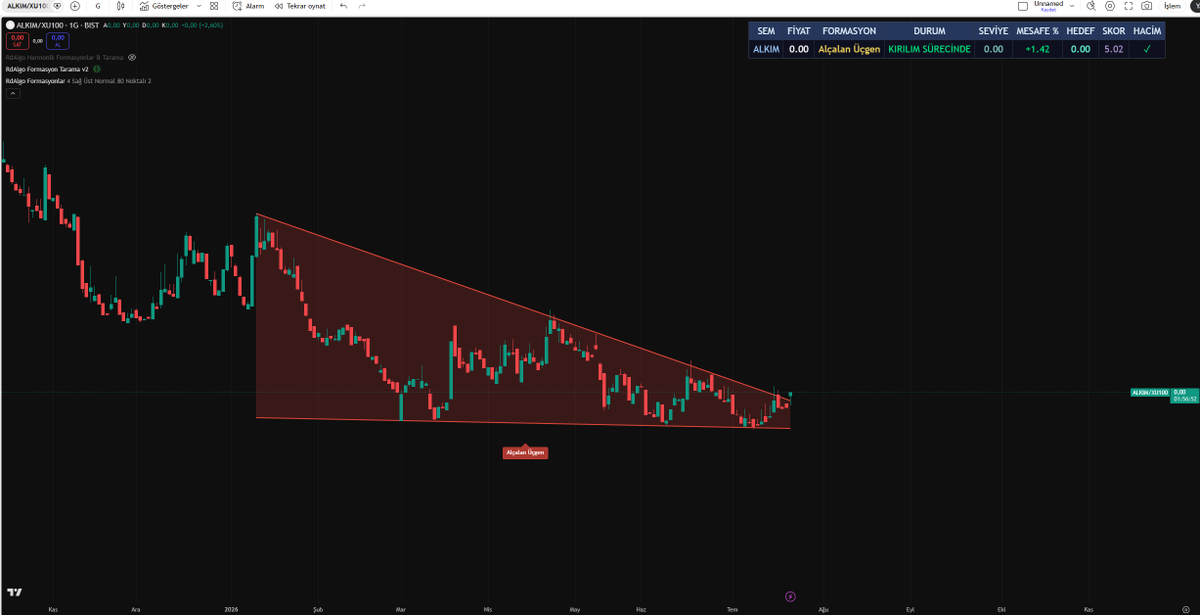Click the 5.02 SKOR value

pos(1114,48)
